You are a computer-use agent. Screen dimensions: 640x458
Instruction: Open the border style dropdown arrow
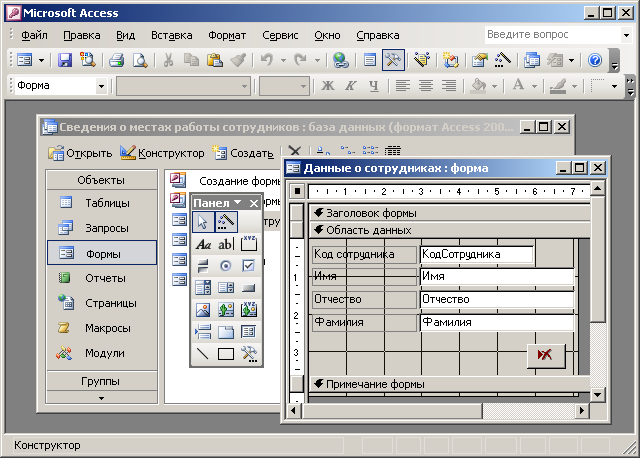[x=614, y=86]
